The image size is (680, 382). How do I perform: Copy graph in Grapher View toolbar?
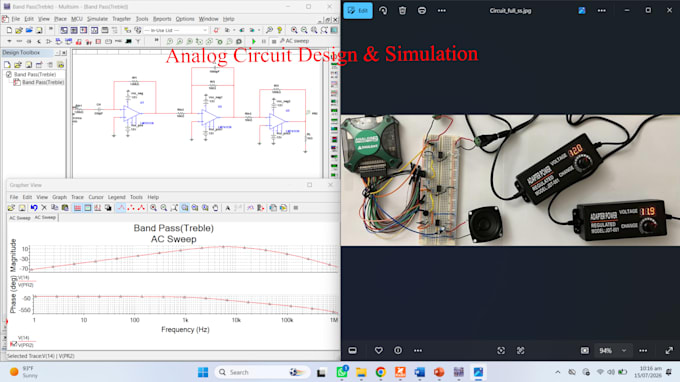click(x=55, y=208)
